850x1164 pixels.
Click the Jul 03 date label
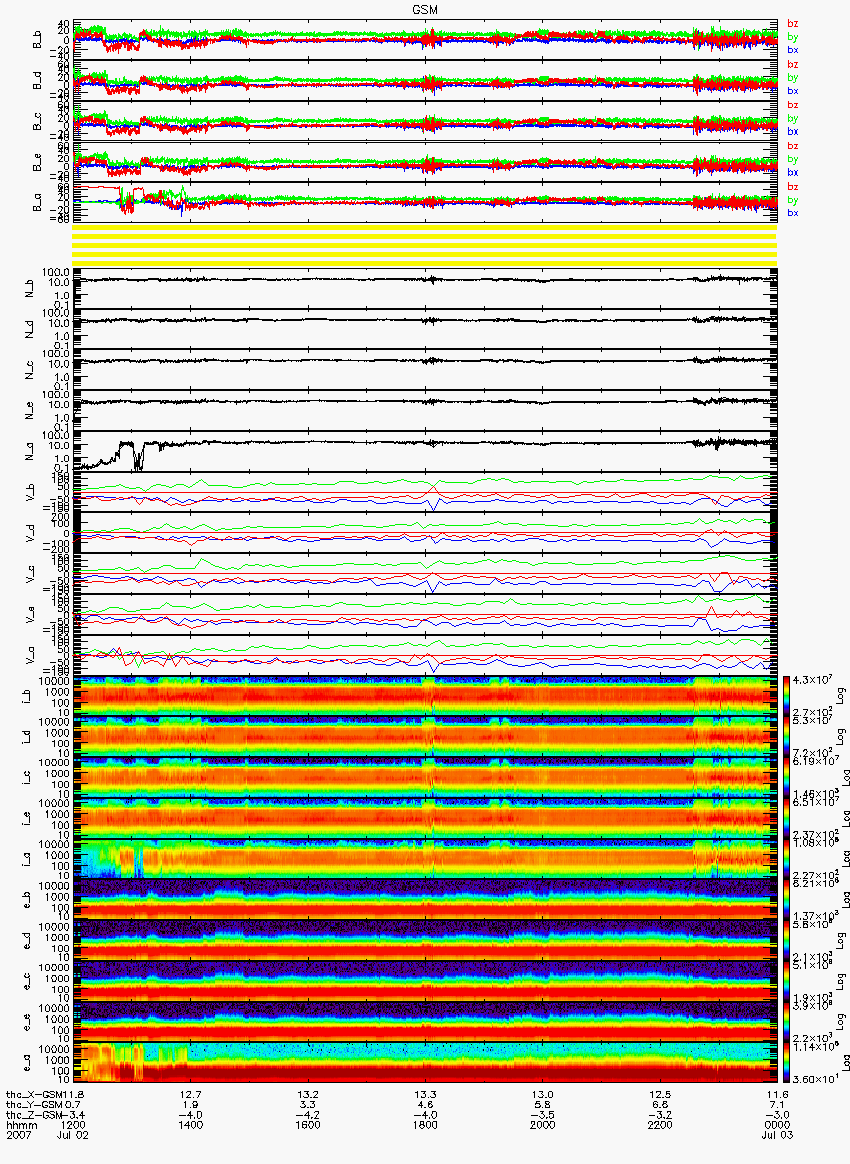[777, 1135]
